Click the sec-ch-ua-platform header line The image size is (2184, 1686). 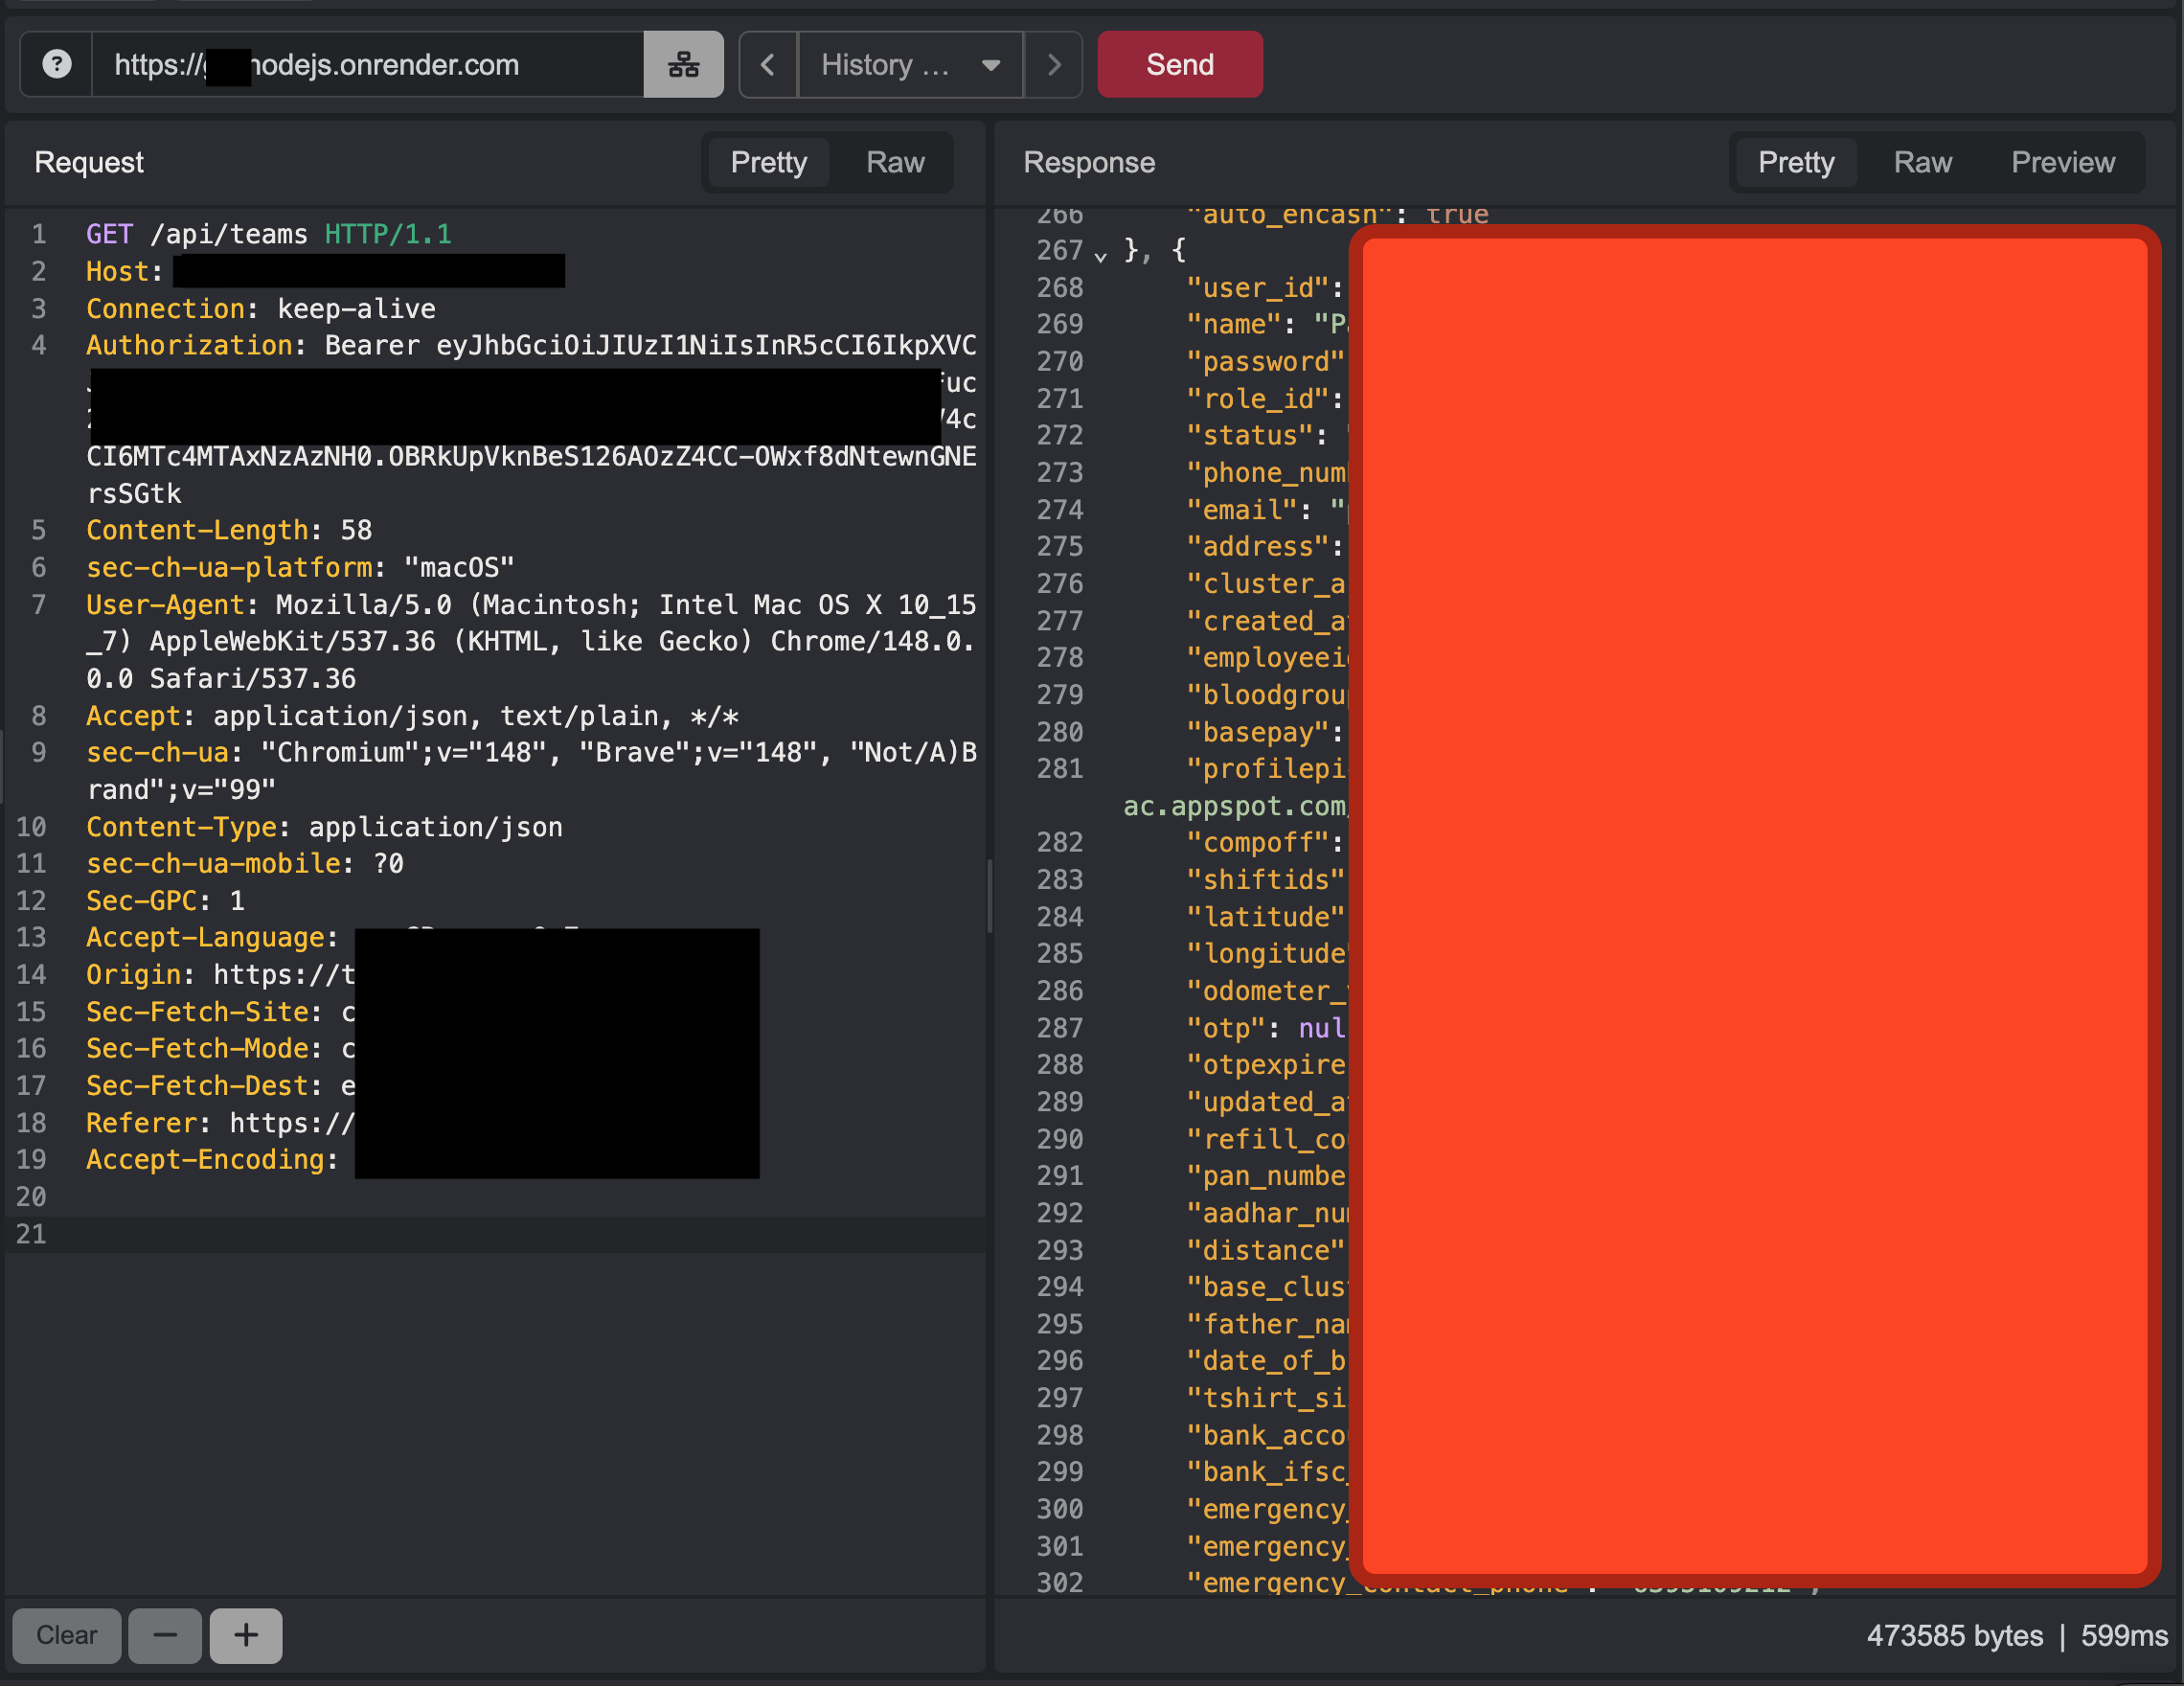(x=300, y=567)
